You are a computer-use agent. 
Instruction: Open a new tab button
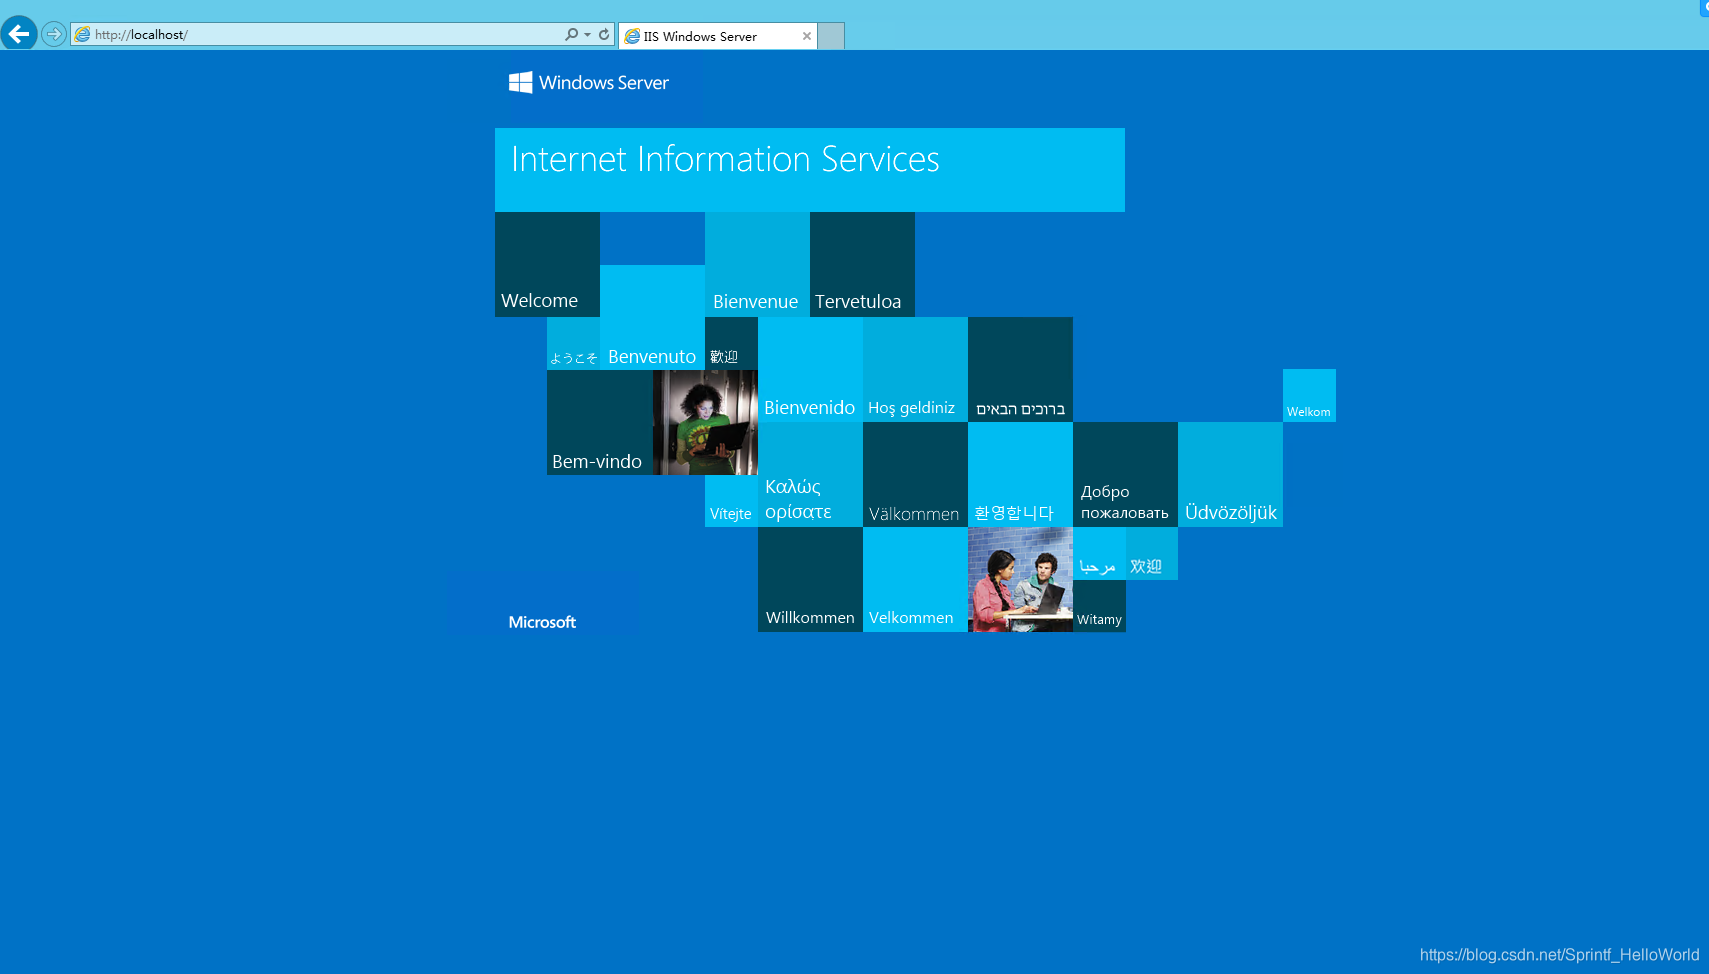point(831,36)
